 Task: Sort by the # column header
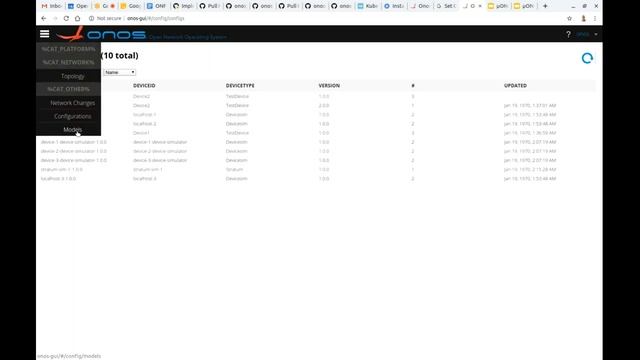click(413, 86)
